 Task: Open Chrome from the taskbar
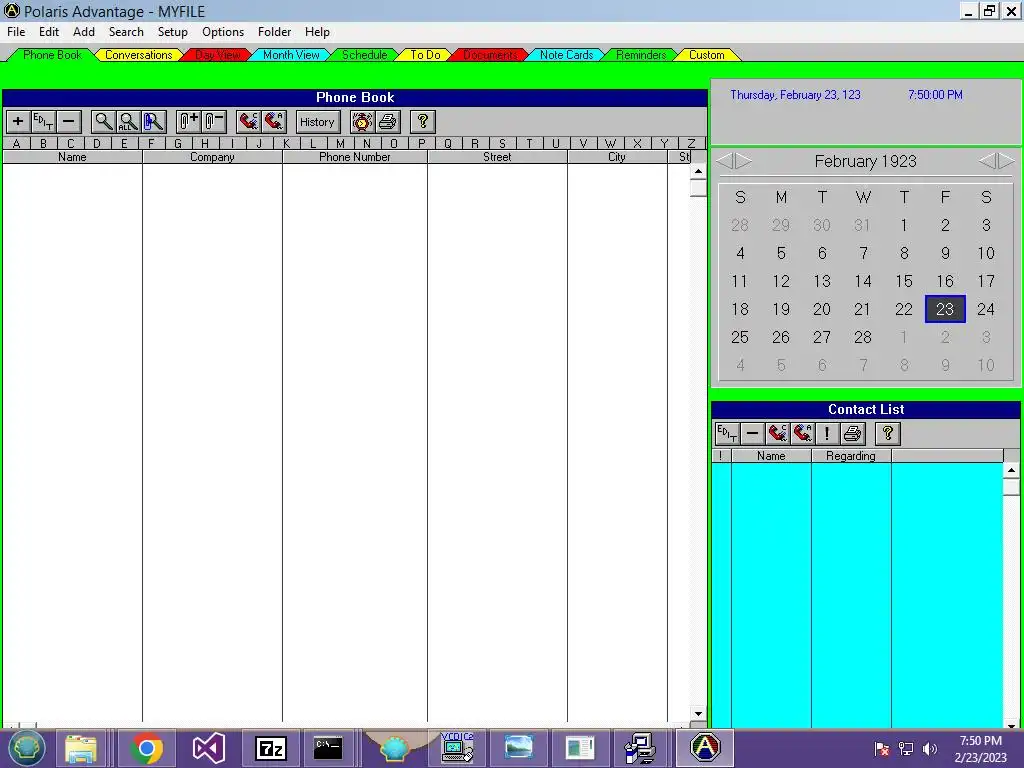click(147, 748)
